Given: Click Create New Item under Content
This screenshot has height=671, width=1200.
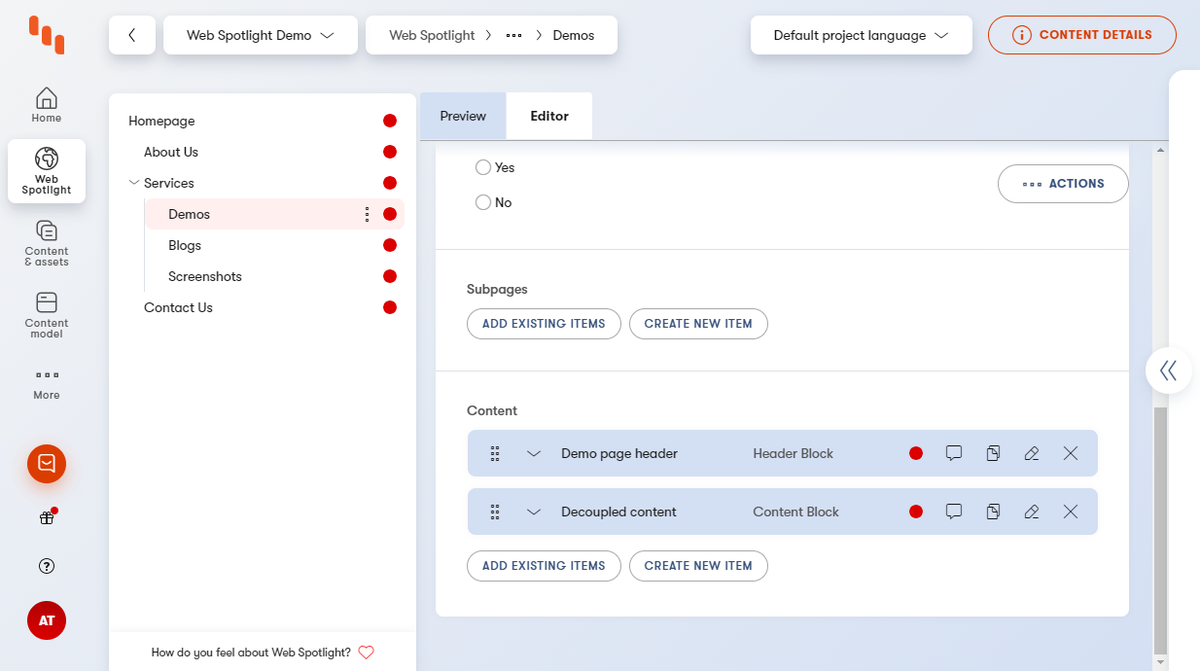Looking at the screenshot, I should coord(698,566).
